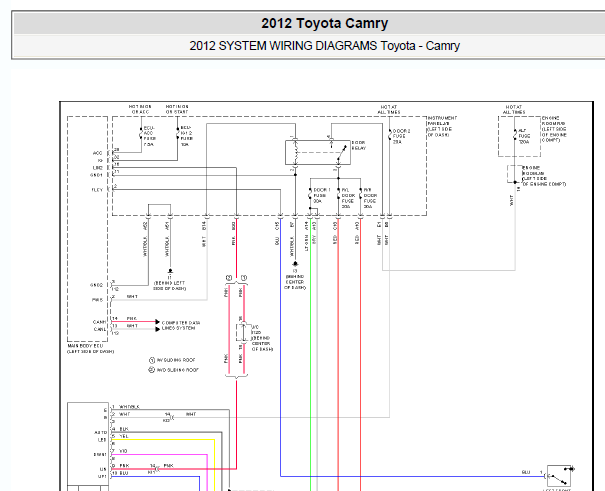
Task: Click the ground point behind center of dash
Action: click(295, 264)
